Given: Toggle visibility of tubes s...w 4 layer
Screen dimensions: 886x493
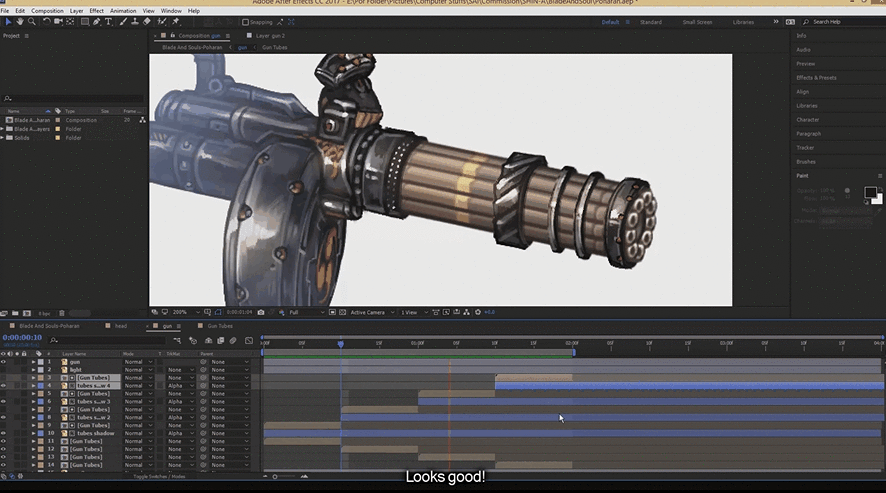Looking at the screenshot, I should (x=3, y=386).
